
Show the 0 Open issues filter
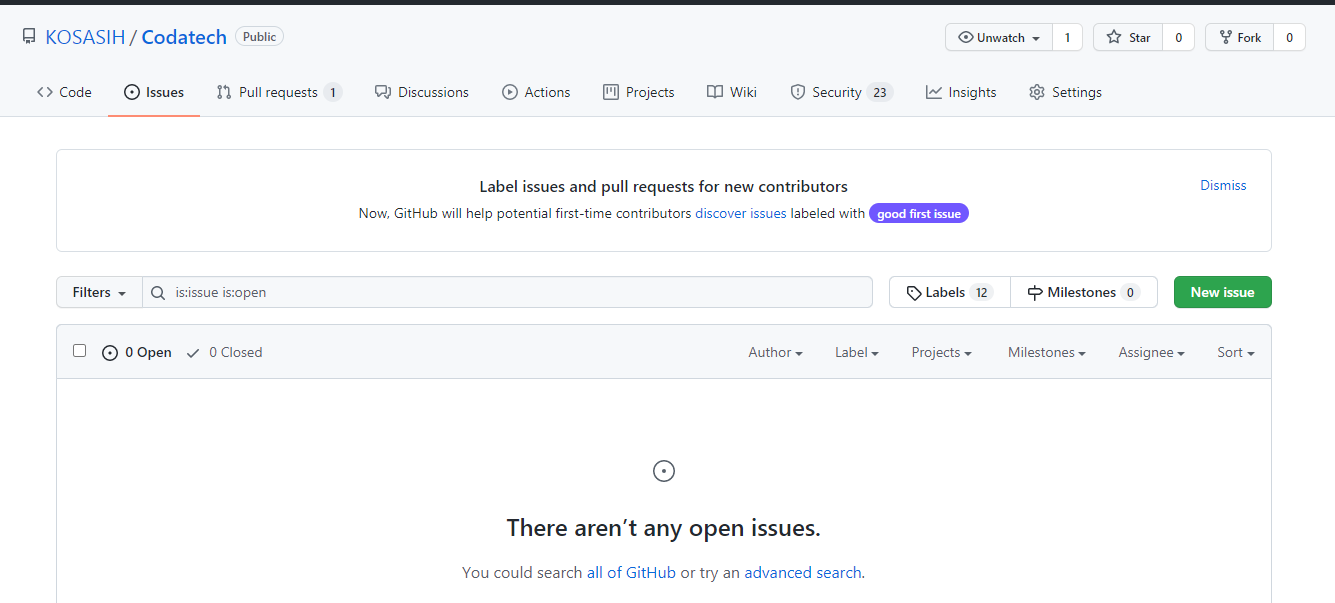click(137, 352)
